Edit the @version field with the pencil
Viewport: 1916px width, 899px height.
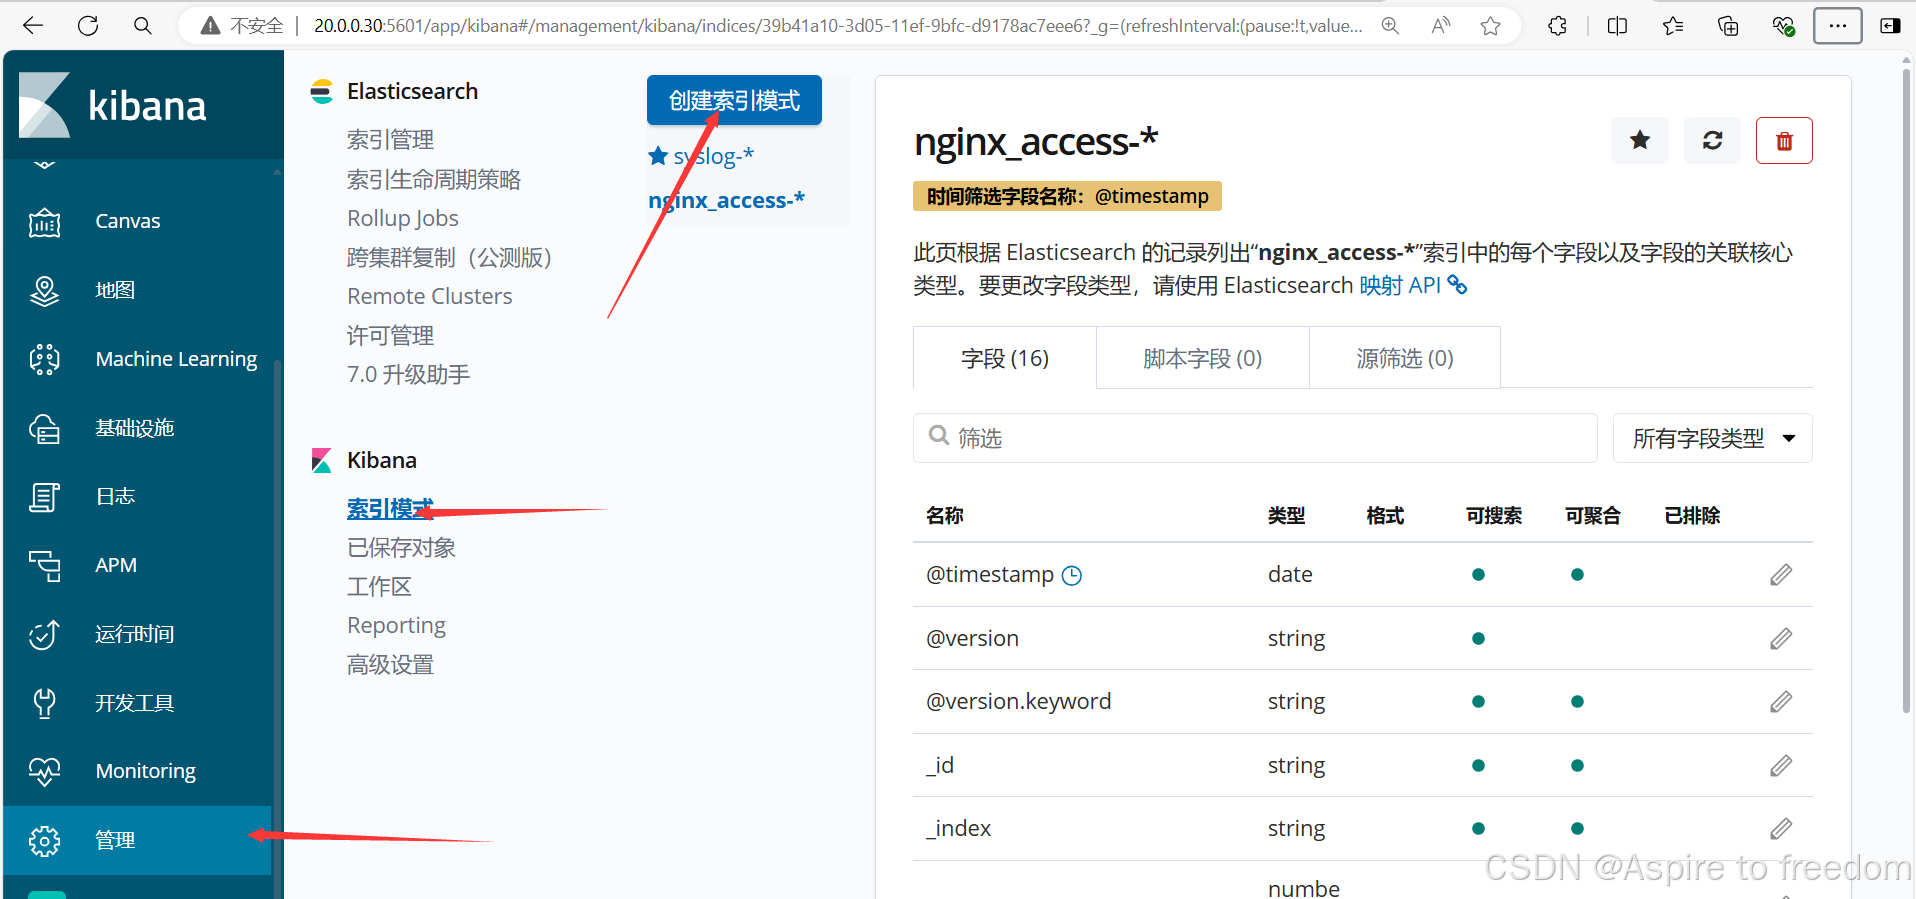tap(1781, 638)
